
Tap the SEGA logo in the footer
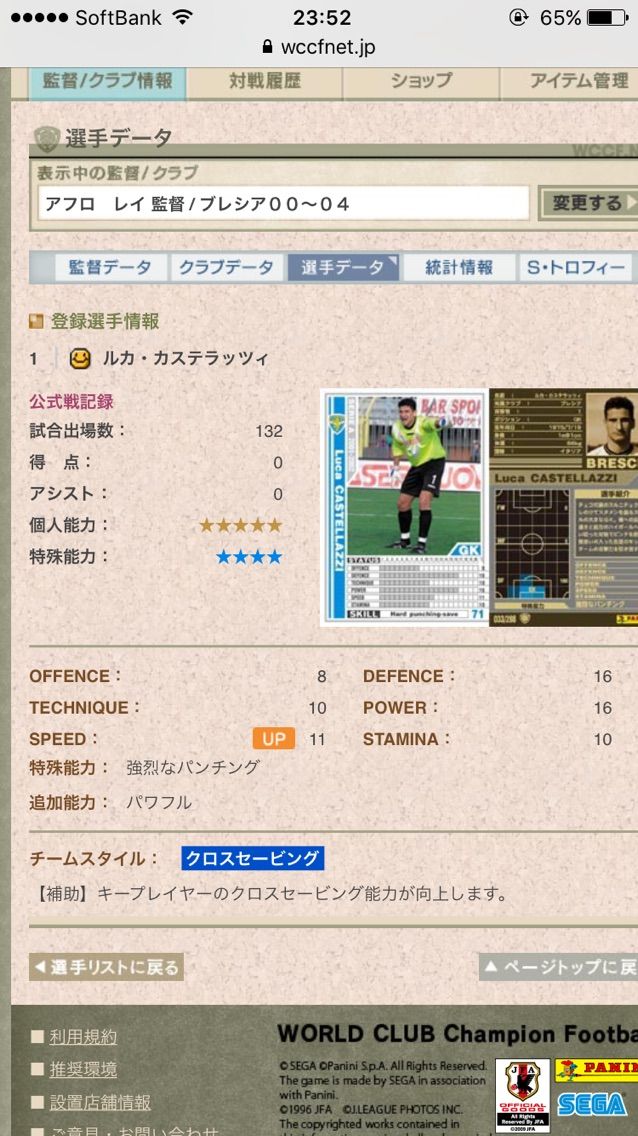click(x=592, y=1104)
